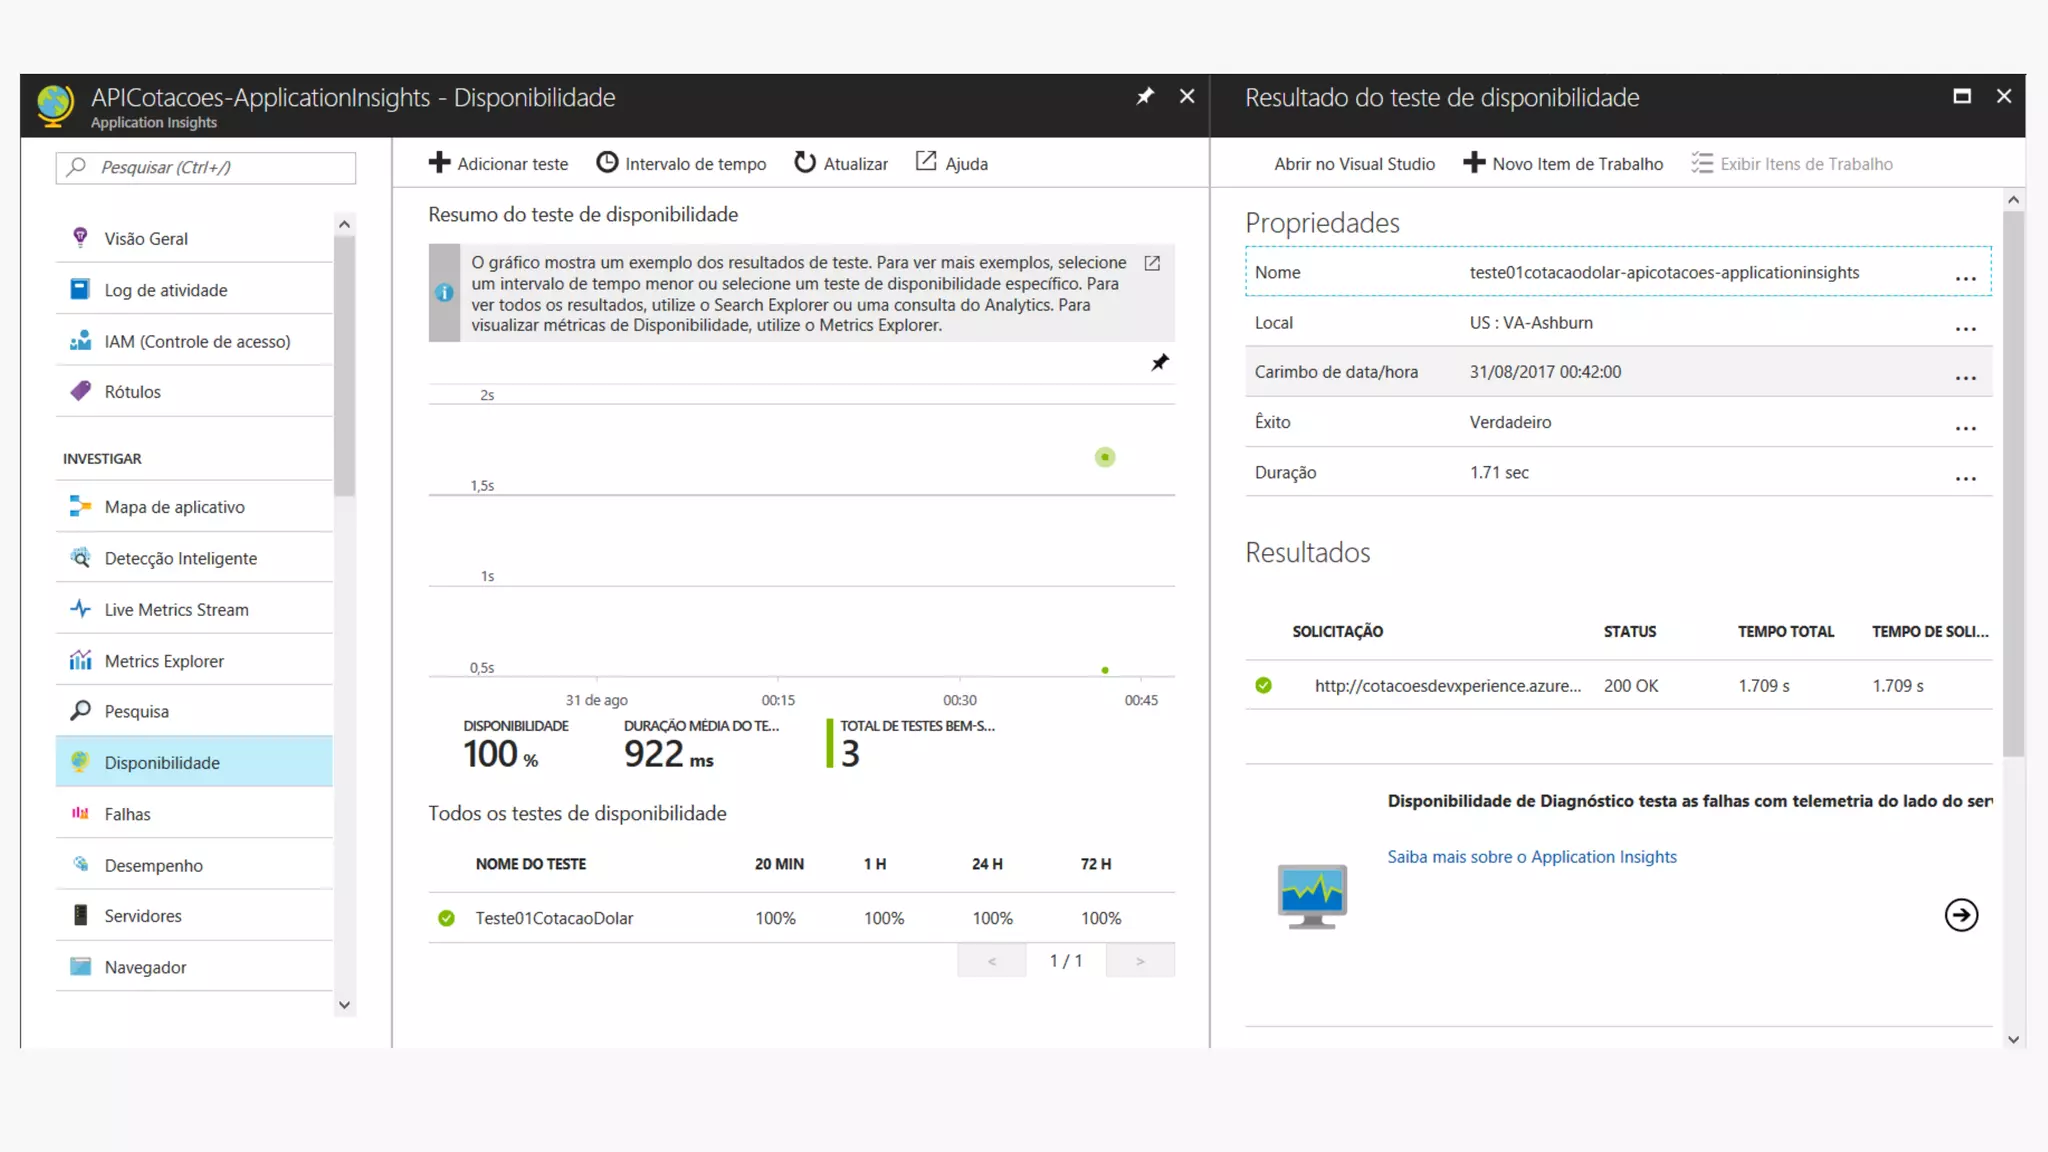The height and width of the screenshot is (1152, 2048).
Task: Click the large green data point on chart
Action: [1105, 457]
